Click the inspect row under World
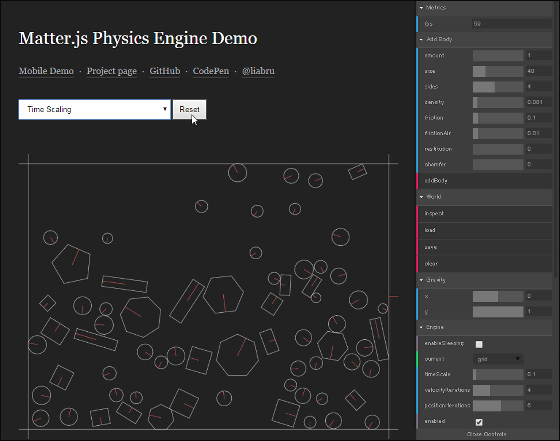Screen dimensions: 560x441 tap(484, 214)
